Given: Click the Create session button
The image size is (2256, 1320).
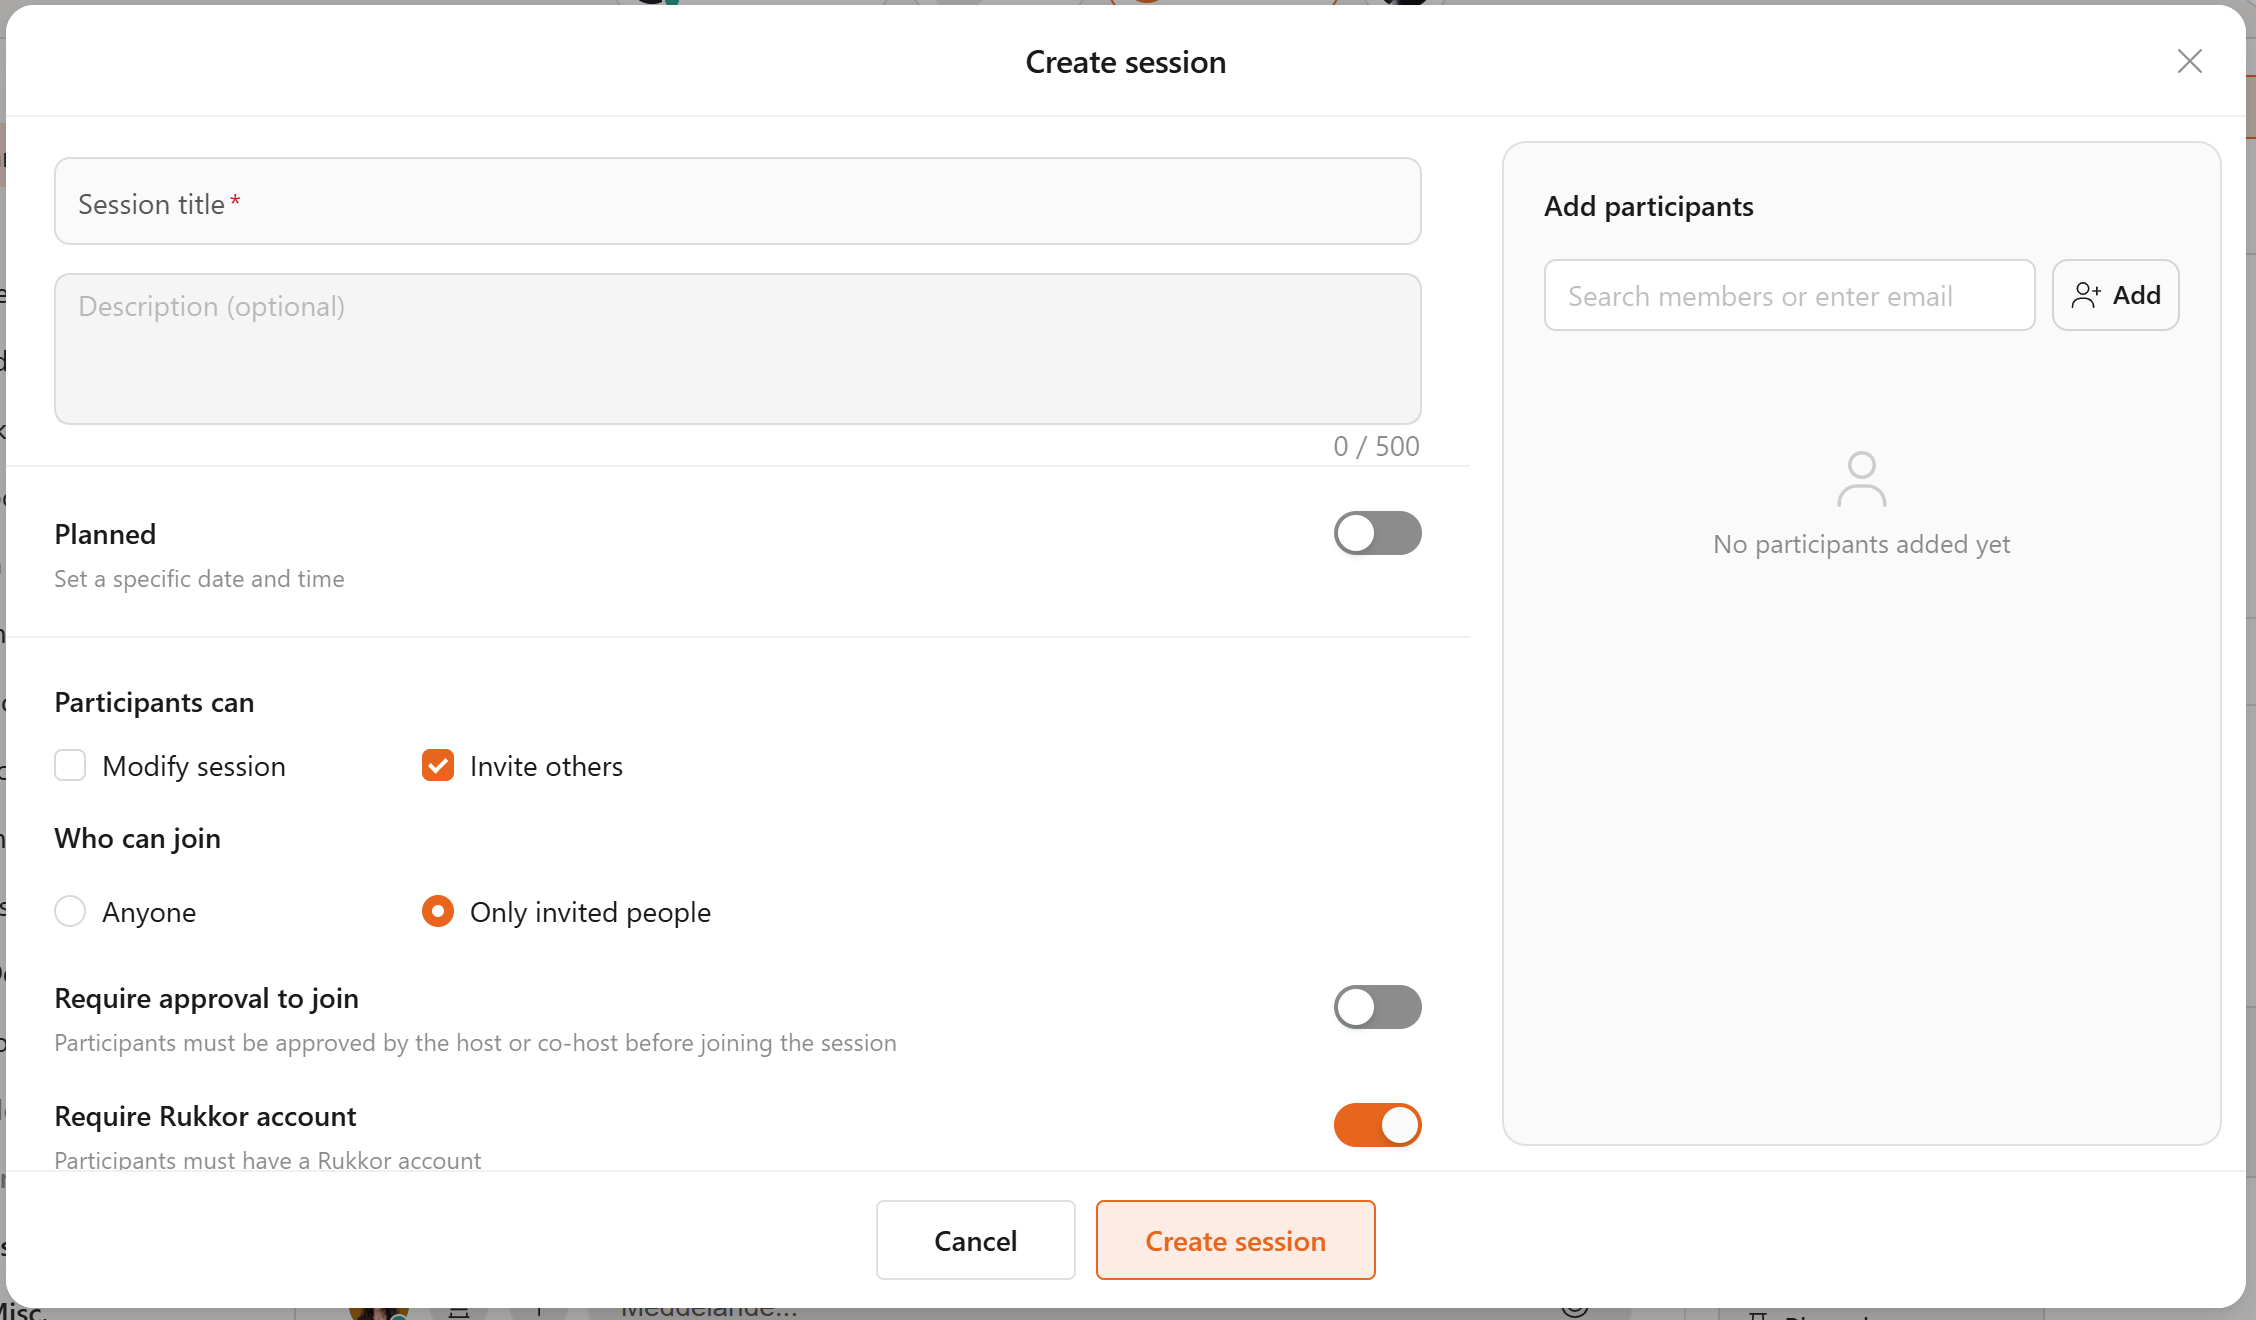Looking at the screenshot, I should tap(1236, 1240).
